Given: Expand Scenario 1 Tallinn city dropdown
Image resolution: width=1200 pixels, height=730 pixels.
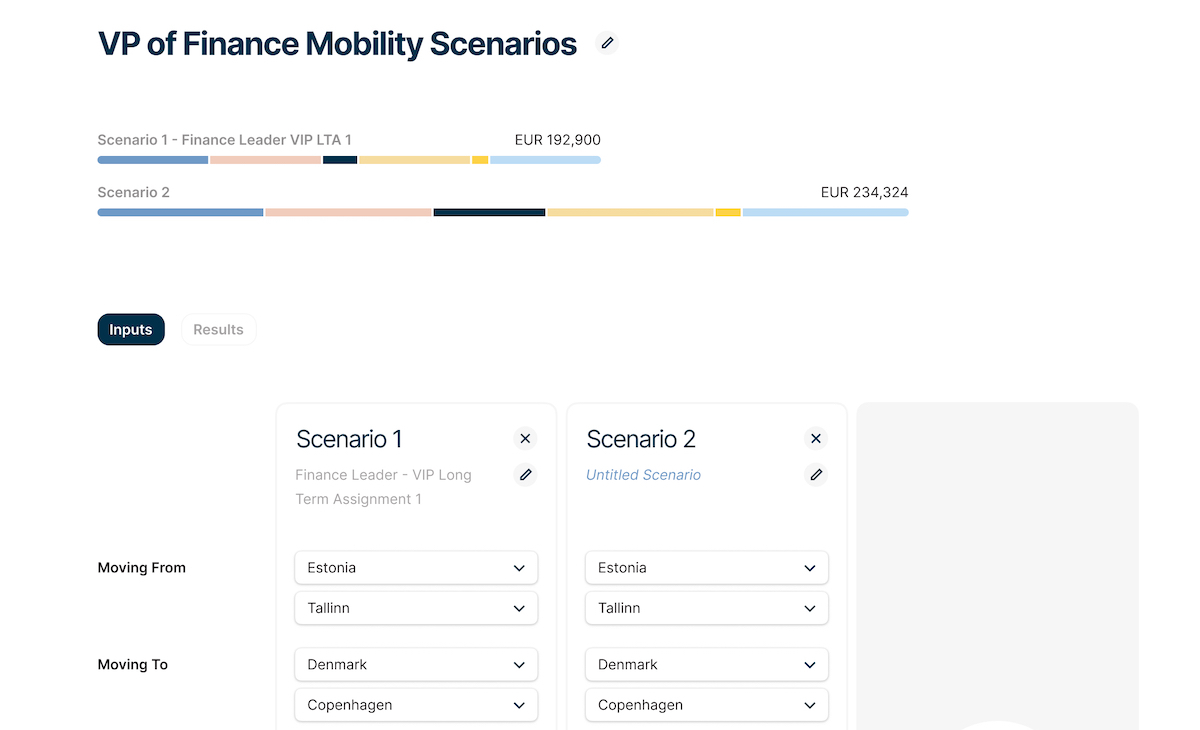Looking at the screenshot, I should tap(416, 608).
